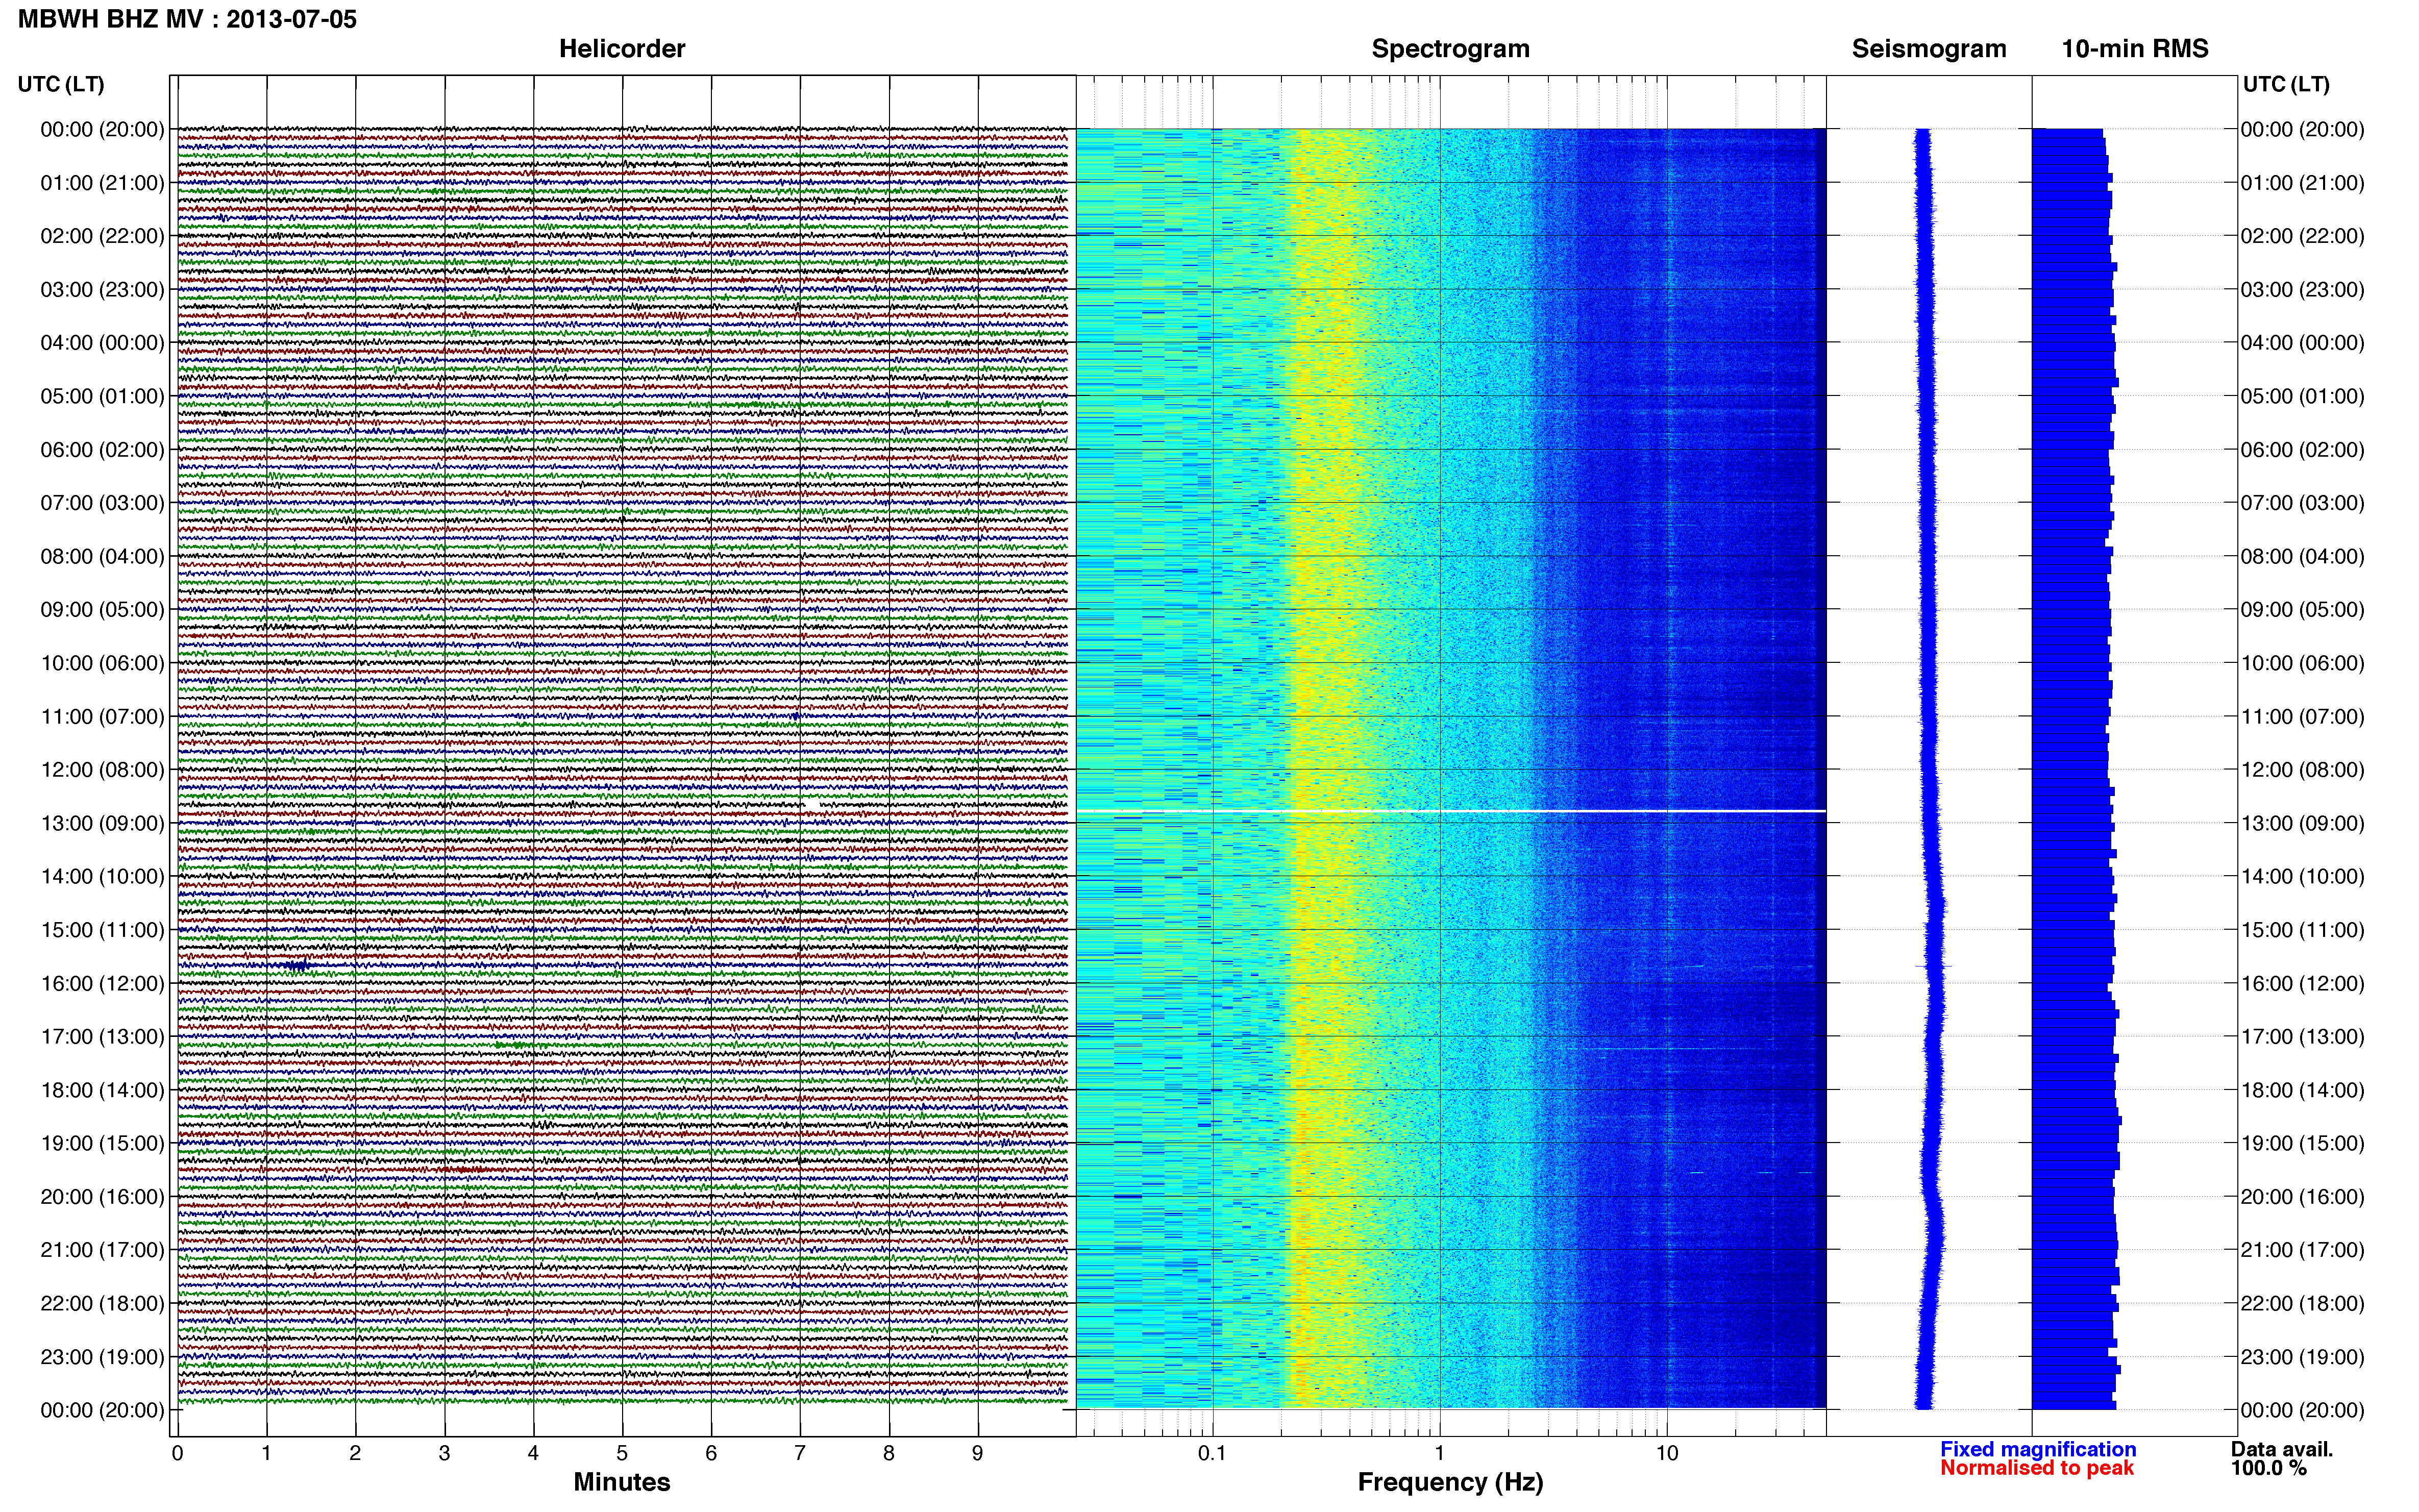Click '21:00 (17:00)' beside the Helicorder

102,1250
